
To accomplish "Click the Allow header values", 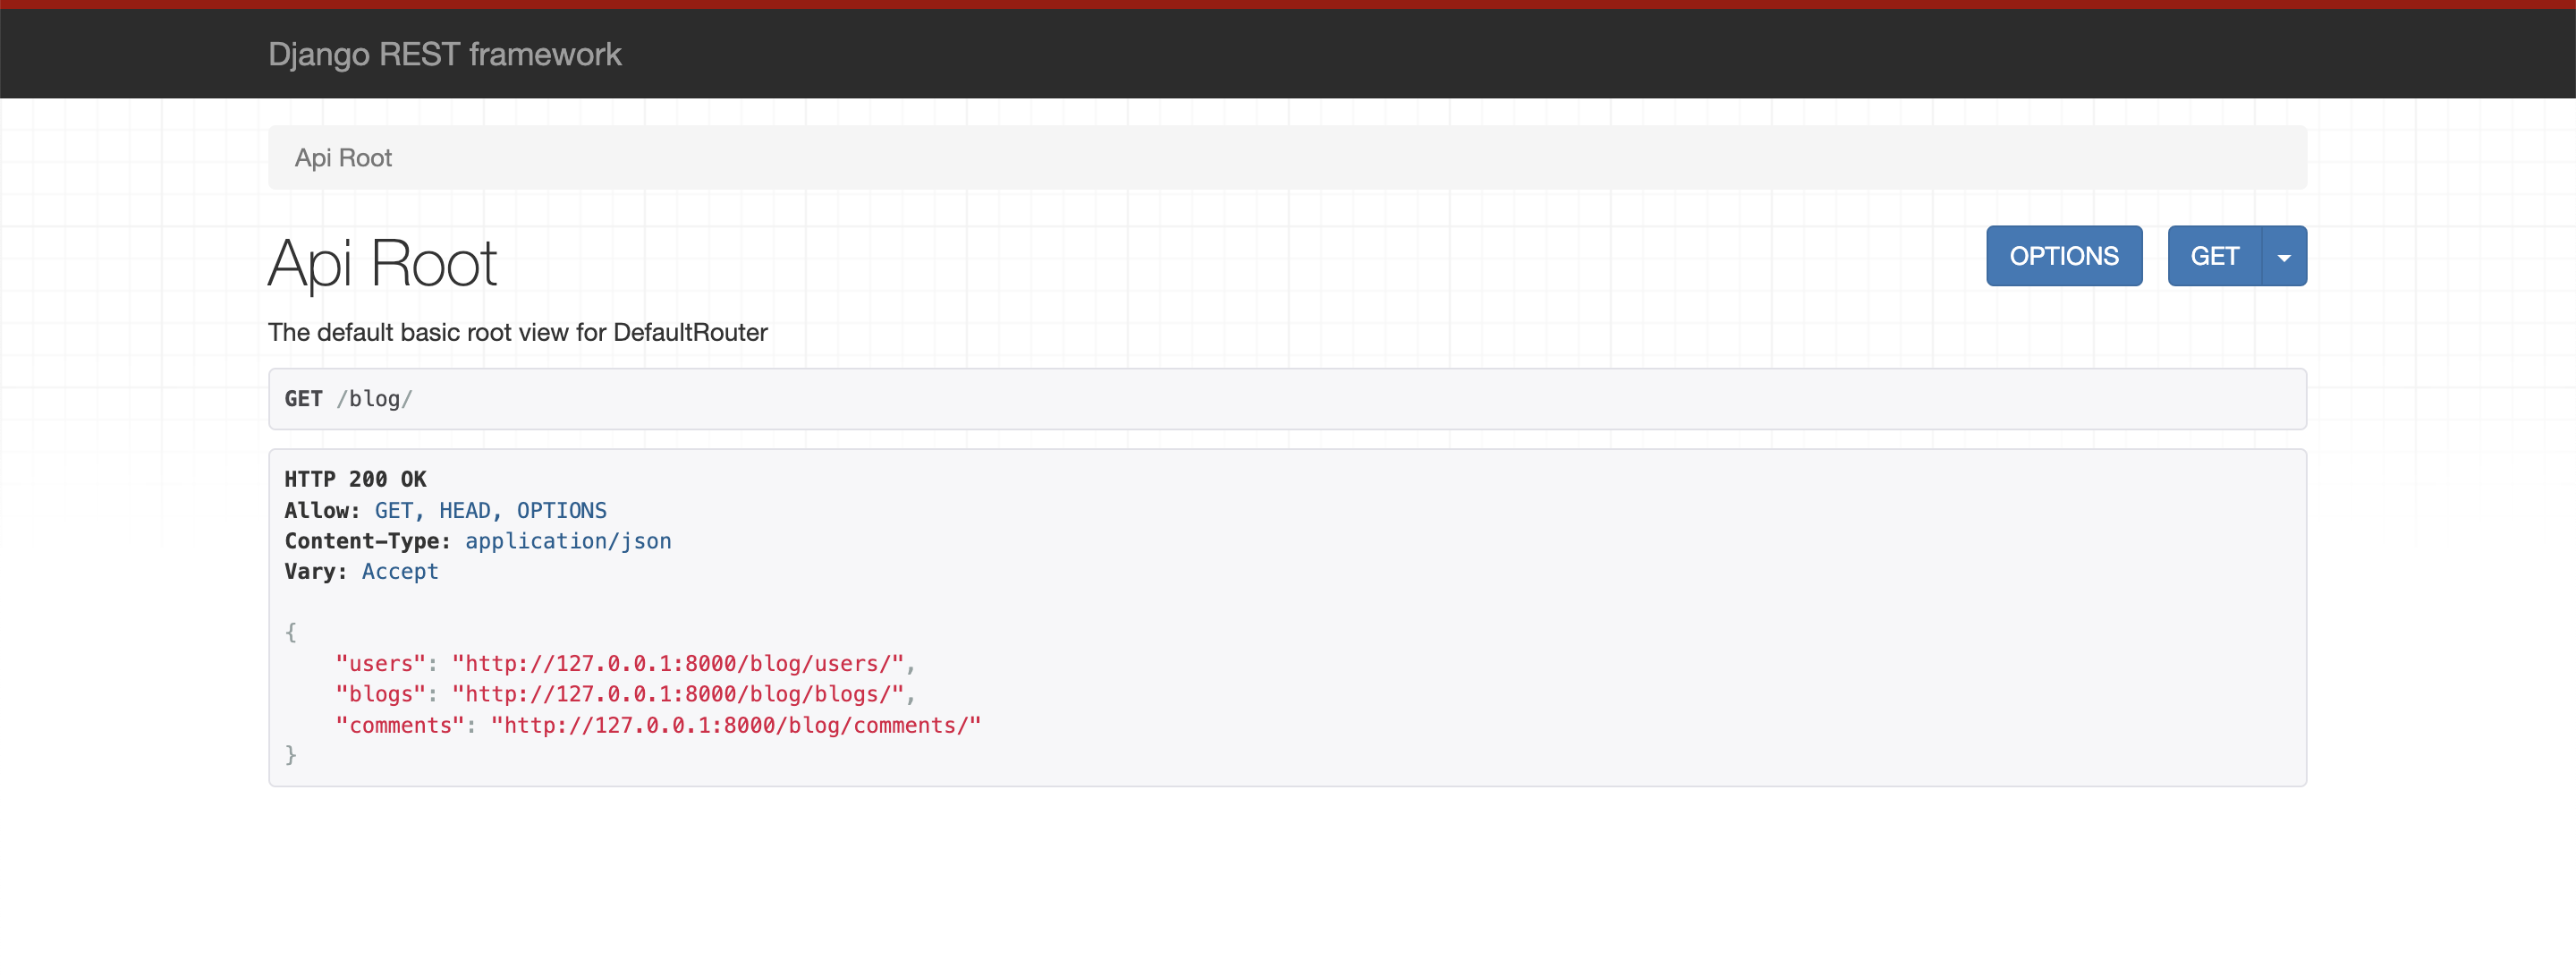I will (x=490, y=510).
